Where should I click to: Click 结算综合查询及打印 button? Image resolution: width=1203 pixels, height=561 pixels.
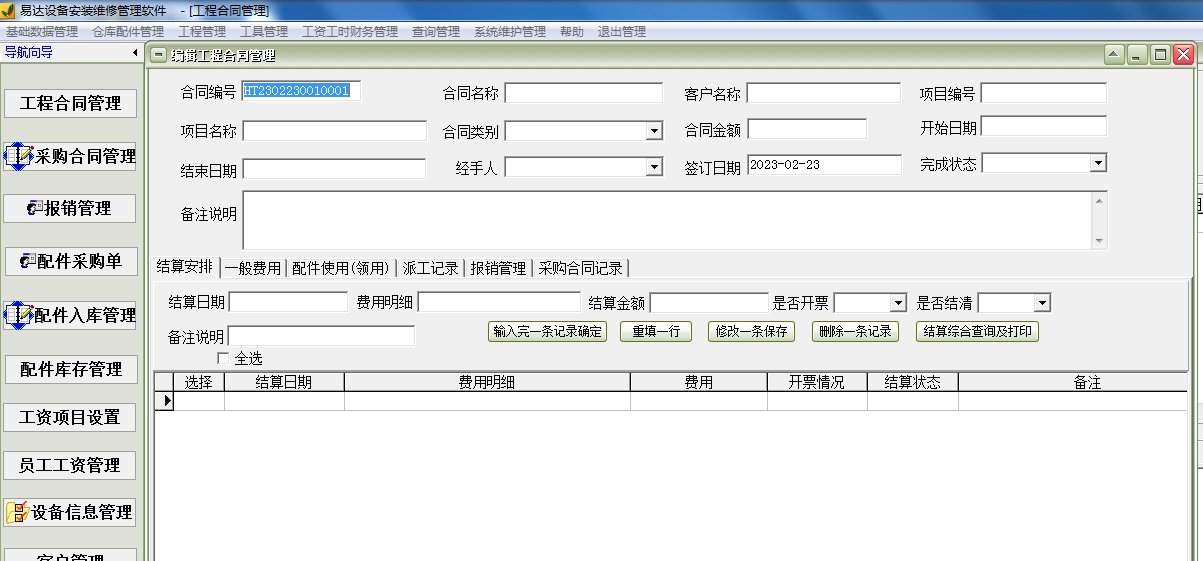977,331
